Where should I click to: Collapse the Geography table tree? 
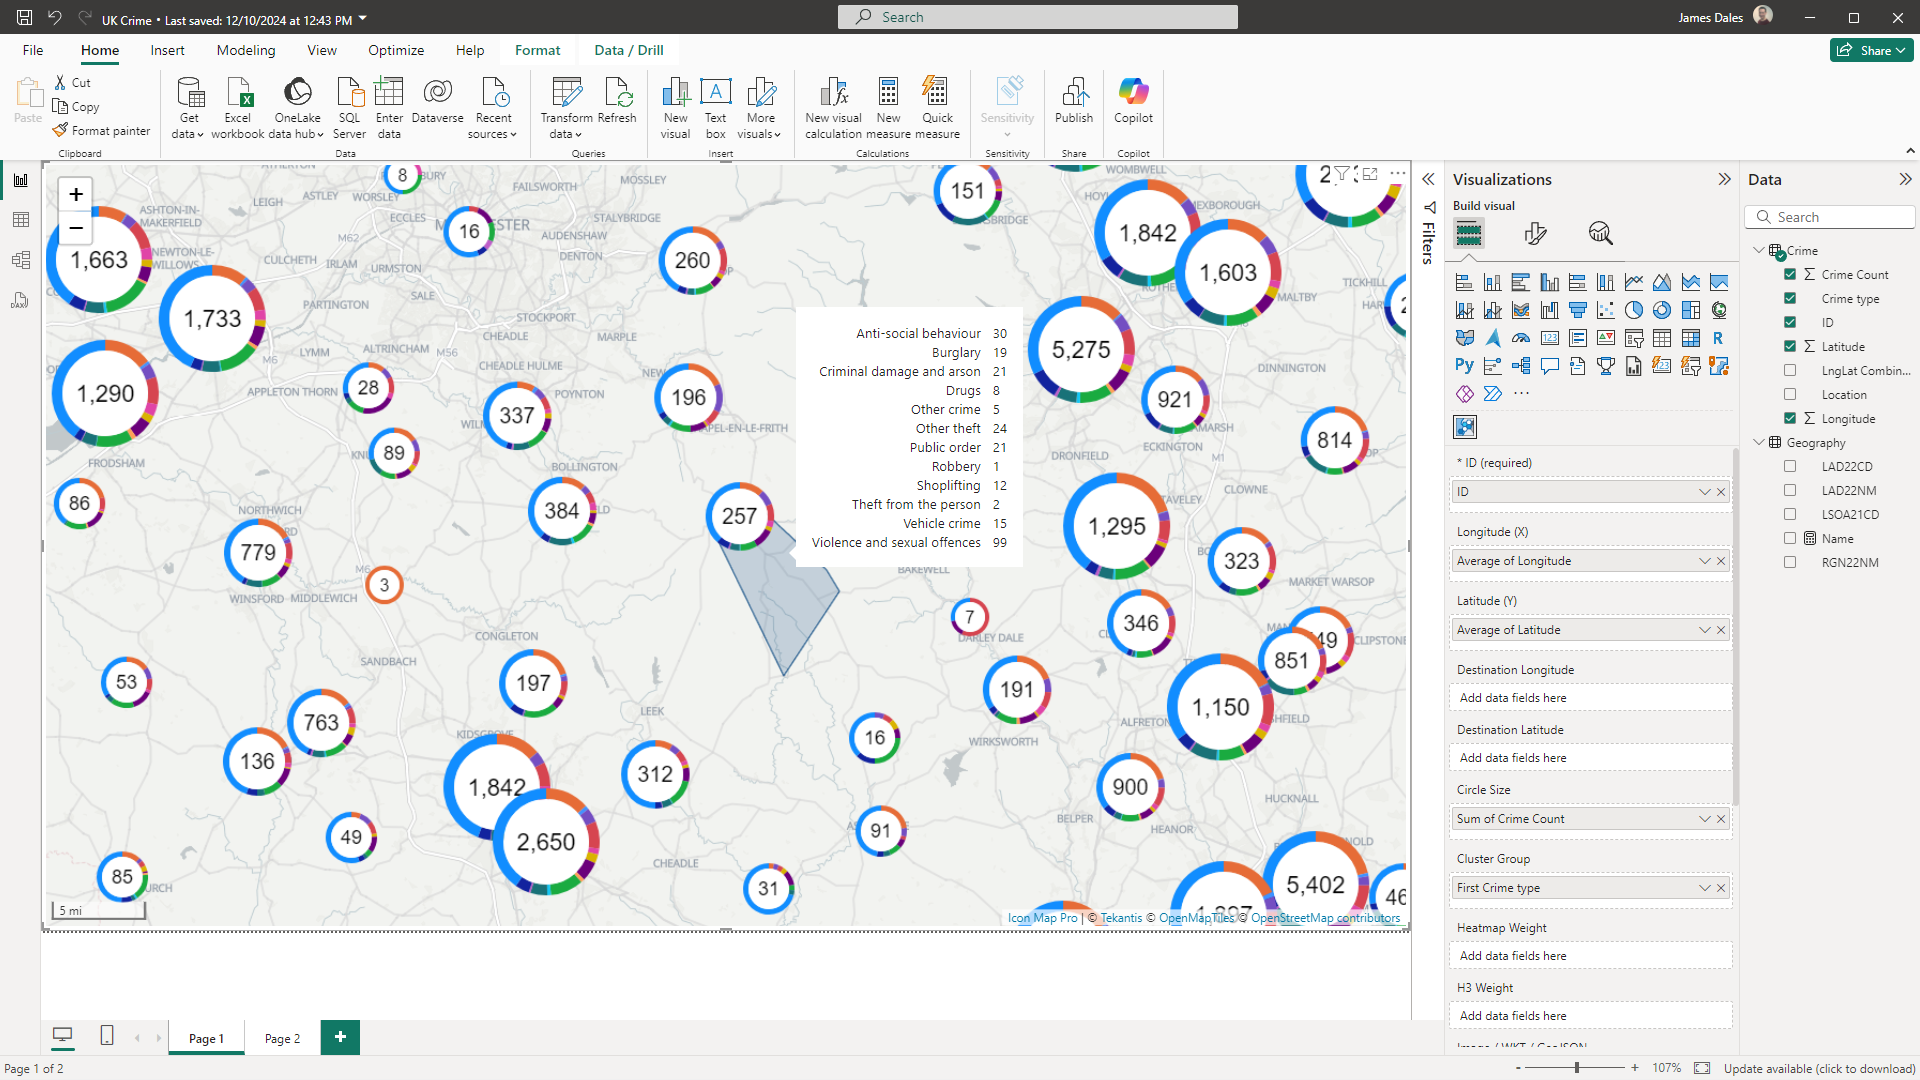click(x=1759, y=443)
